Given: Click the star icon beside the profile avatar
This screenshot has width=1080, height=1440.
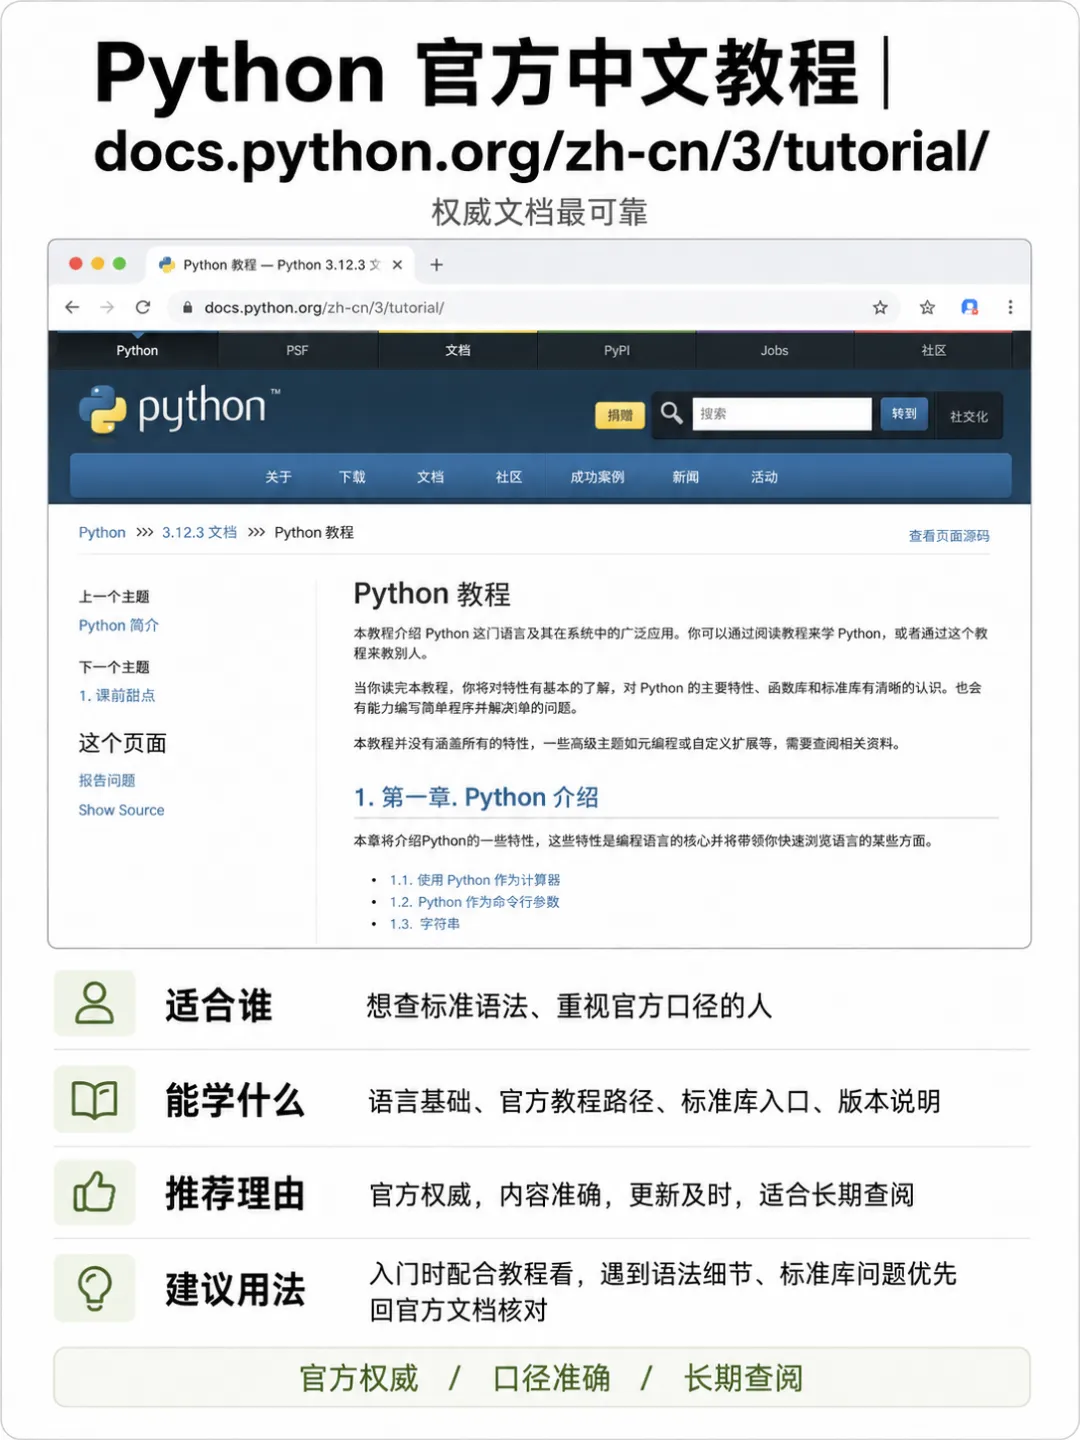Looking at the screenshot, I should 927,307.
